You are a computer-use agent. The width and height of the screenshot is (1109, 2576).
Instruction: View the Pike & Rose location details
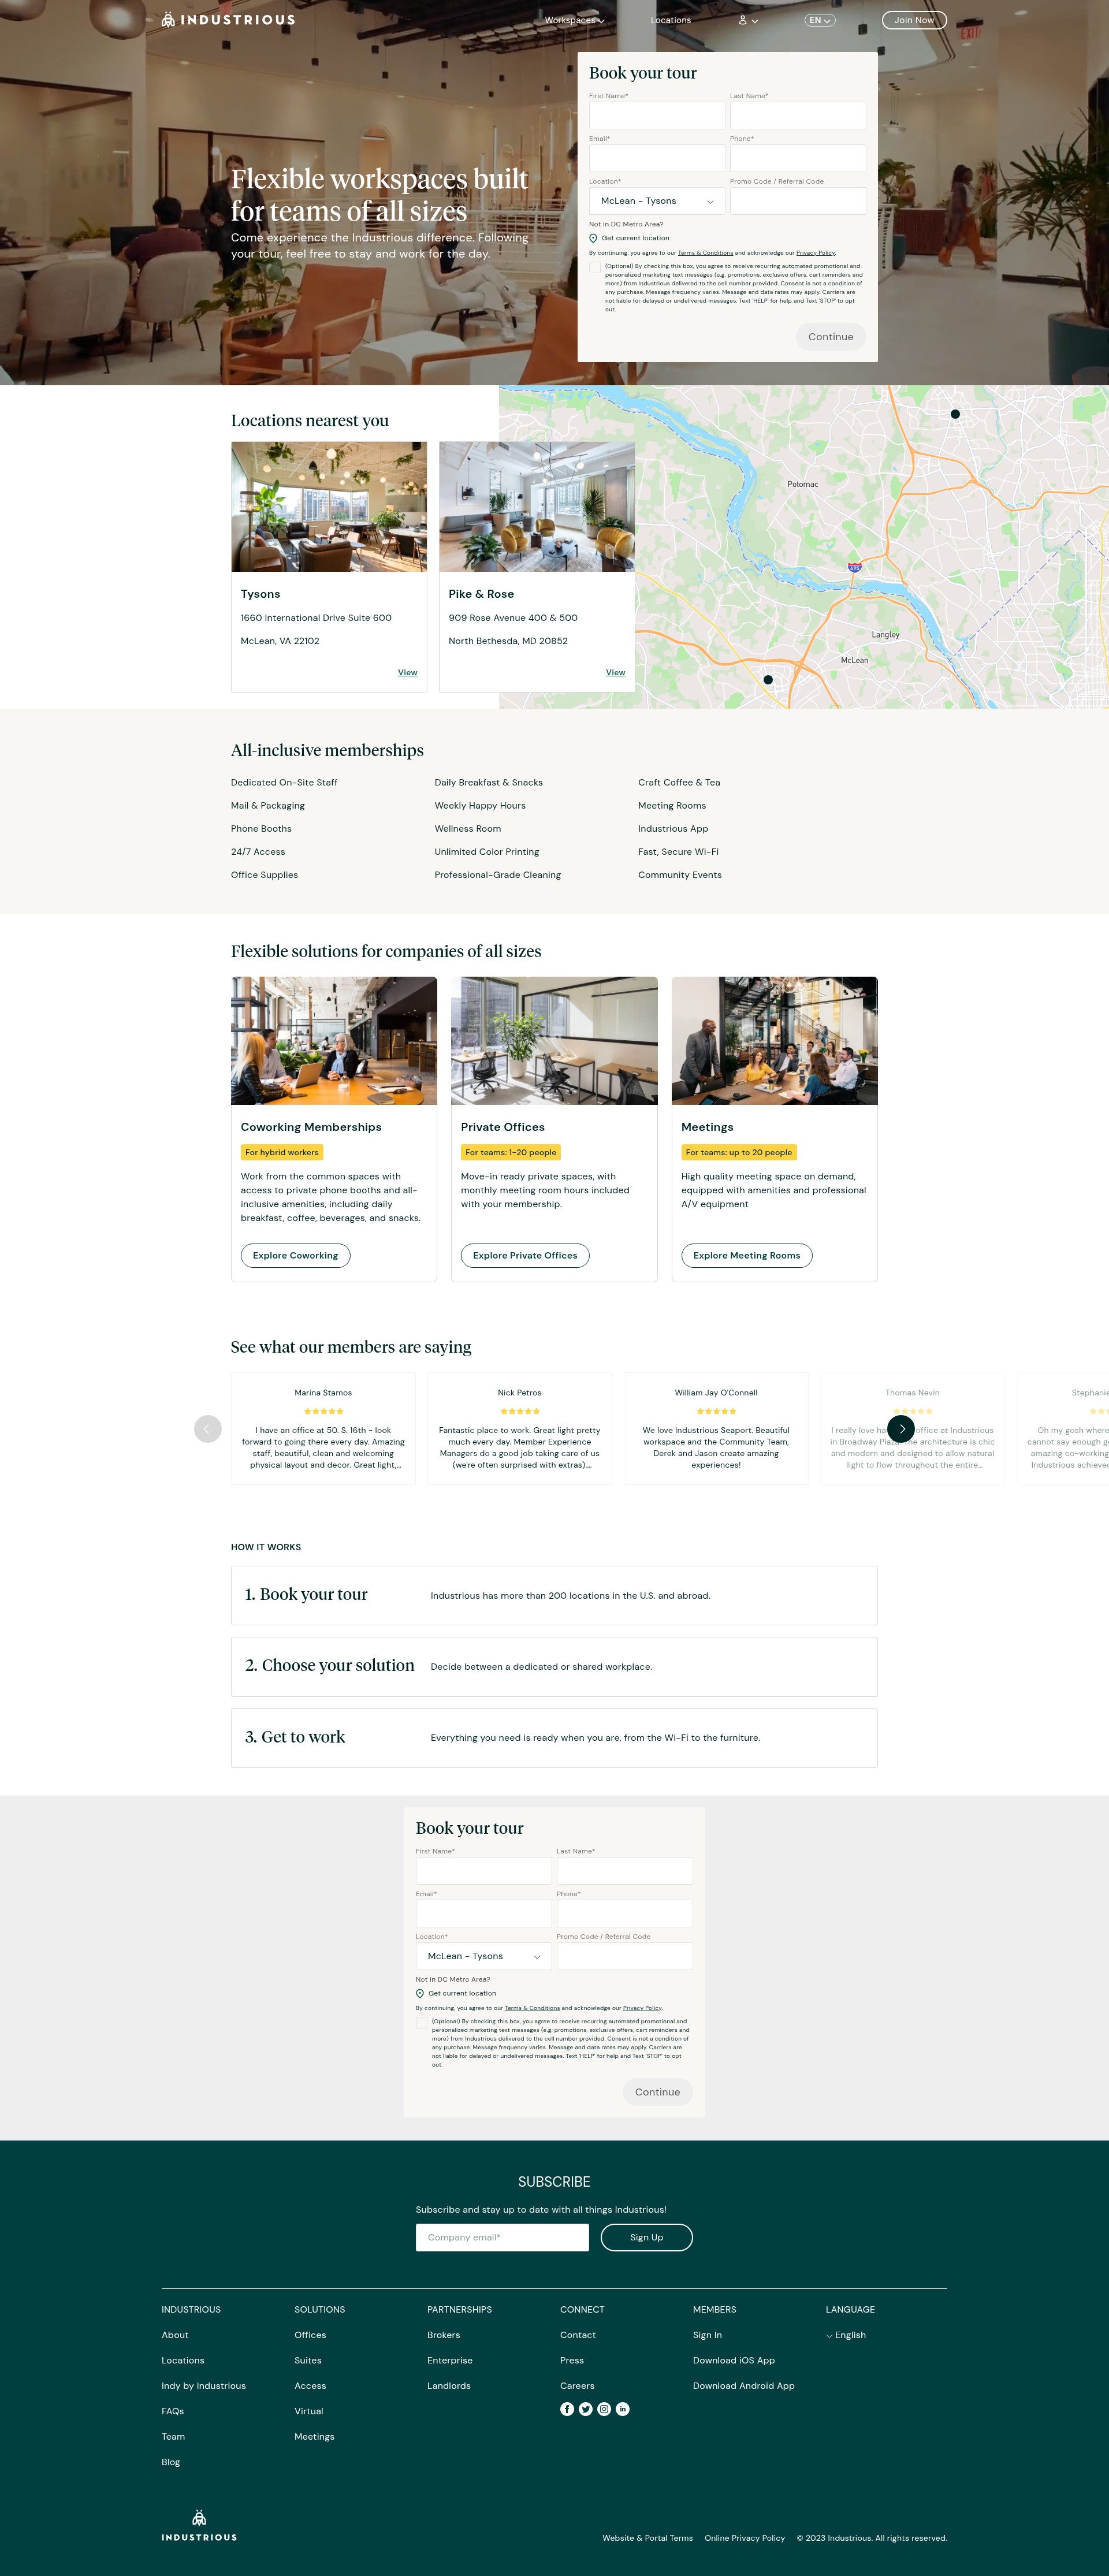pyautogui.click(x=616, y=672)
